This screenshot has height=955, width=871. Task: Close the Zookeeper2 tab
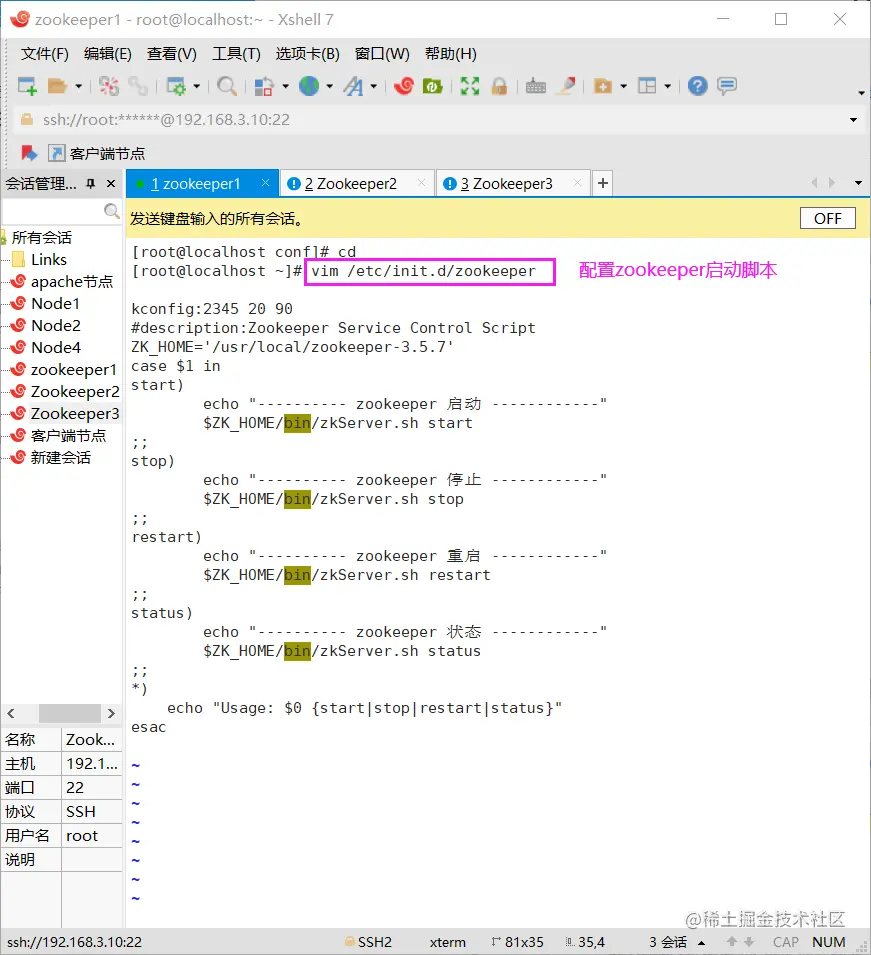click(x=421, y=183)
